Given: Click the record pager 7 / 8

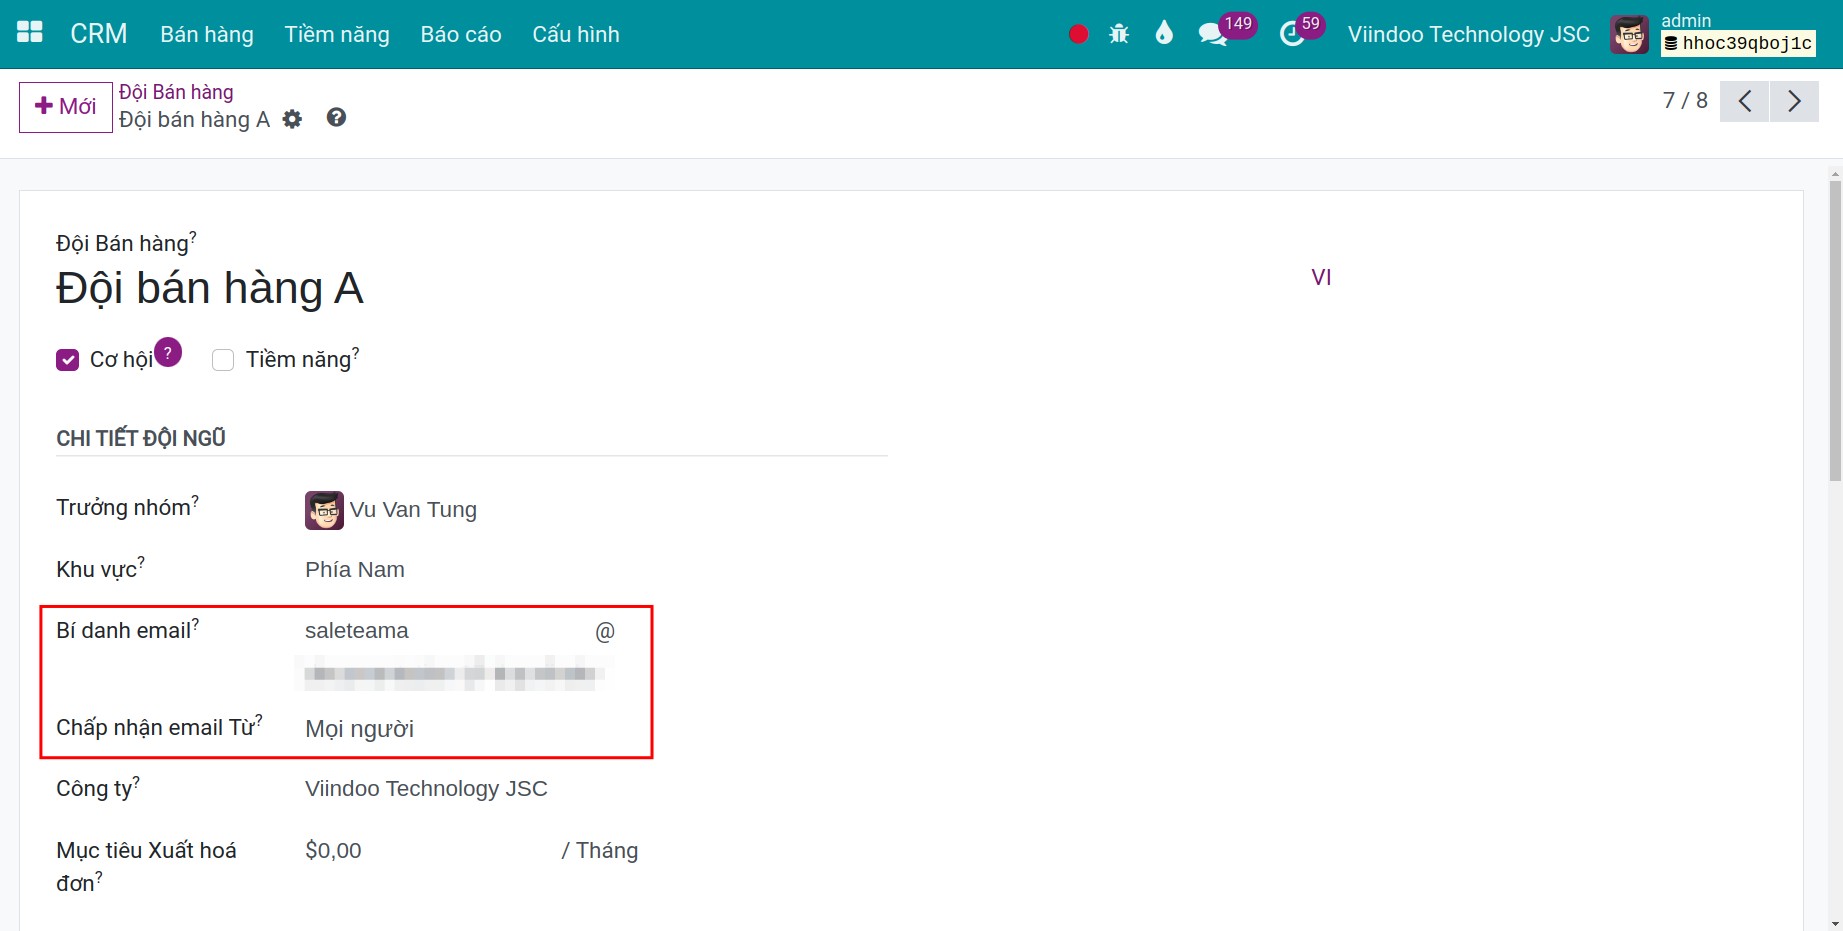Looking at the screenshot, I should point(1685,101).
